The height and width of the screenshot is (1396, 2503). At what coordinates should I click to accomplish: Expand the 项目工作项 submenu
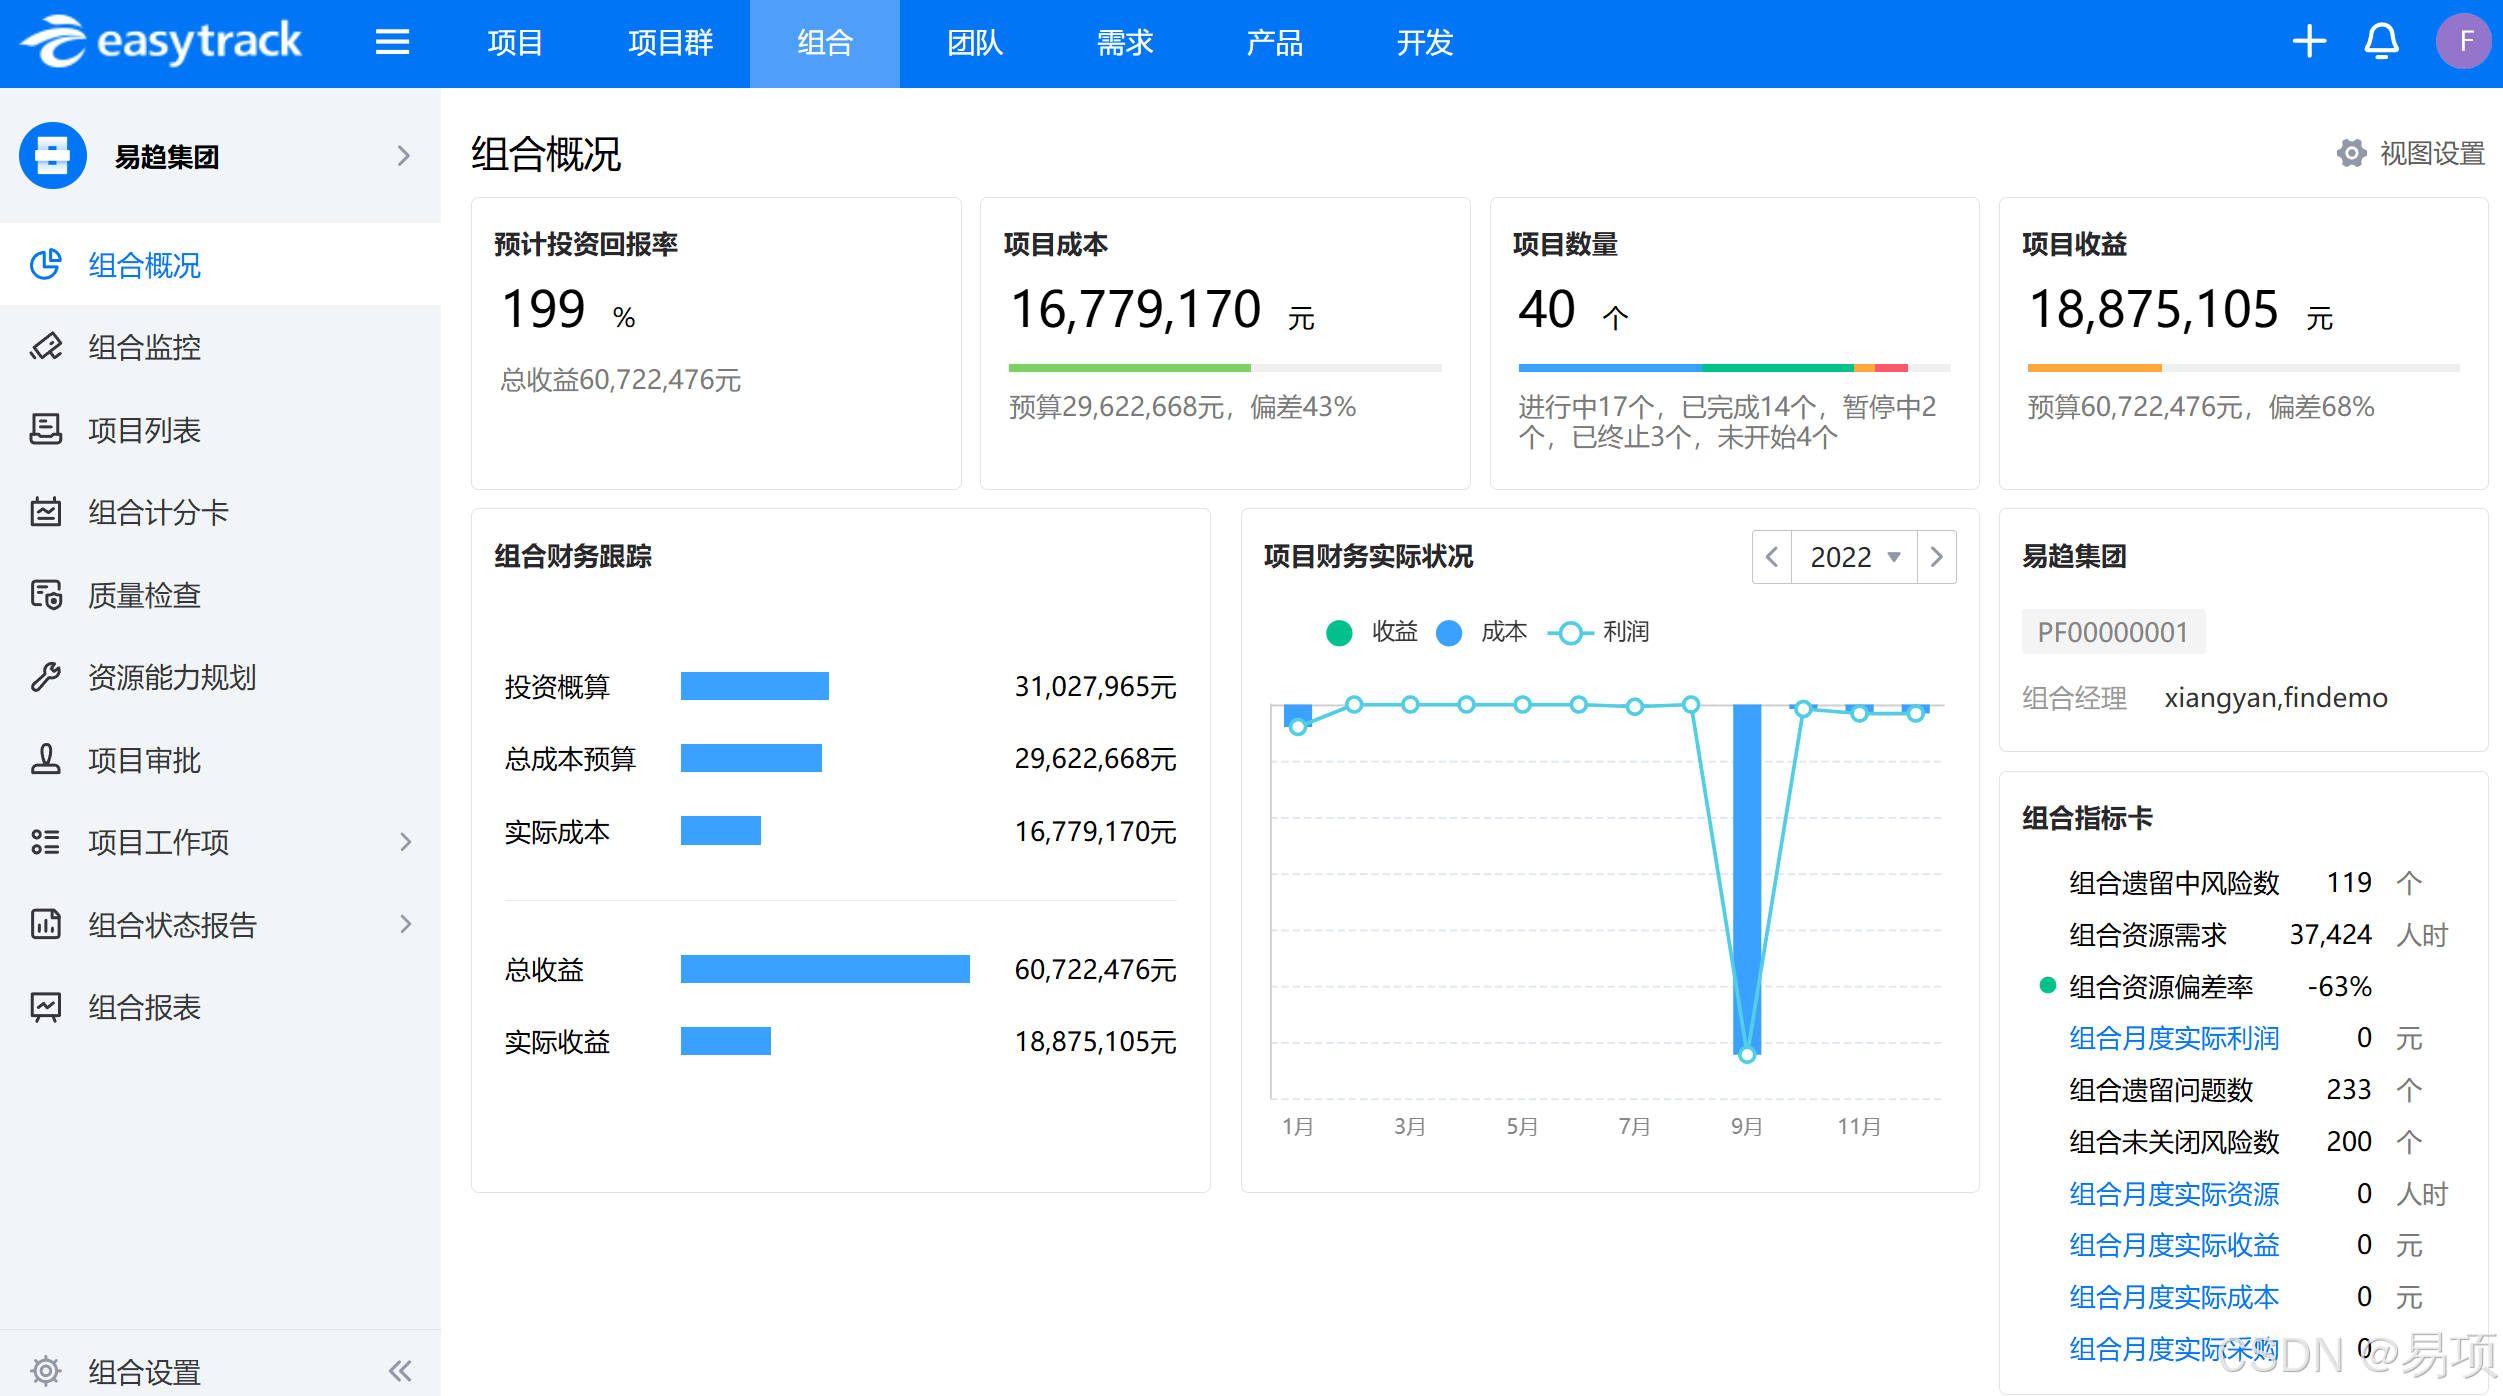[405, 842]
